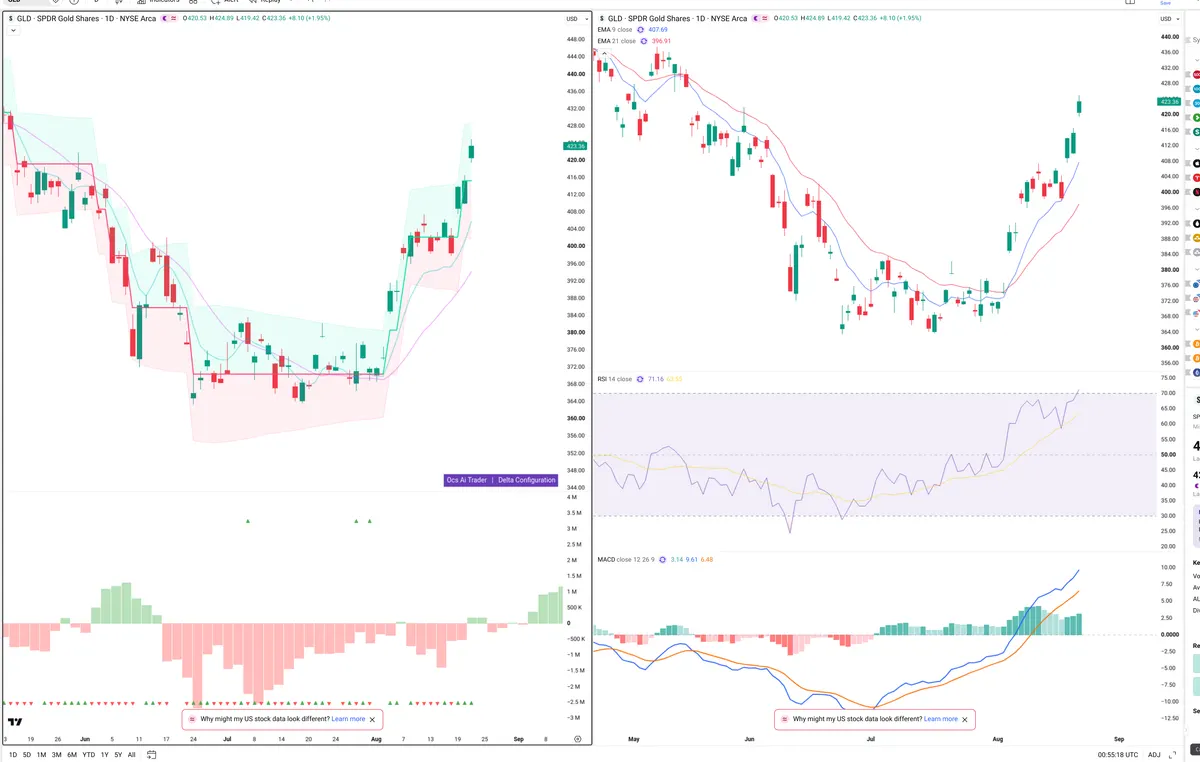Click the RSI value 71.16
Image resolution: width=1200 pixels, height=762 pixels.
(x=656, y=379)
